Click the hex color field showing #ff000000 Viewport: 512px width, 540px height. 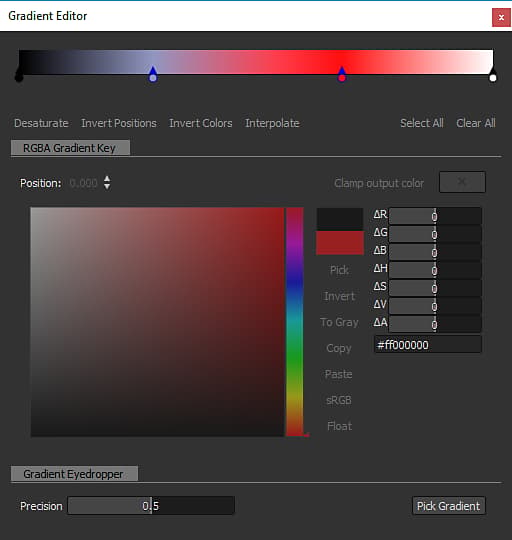(x=428, y=345)
